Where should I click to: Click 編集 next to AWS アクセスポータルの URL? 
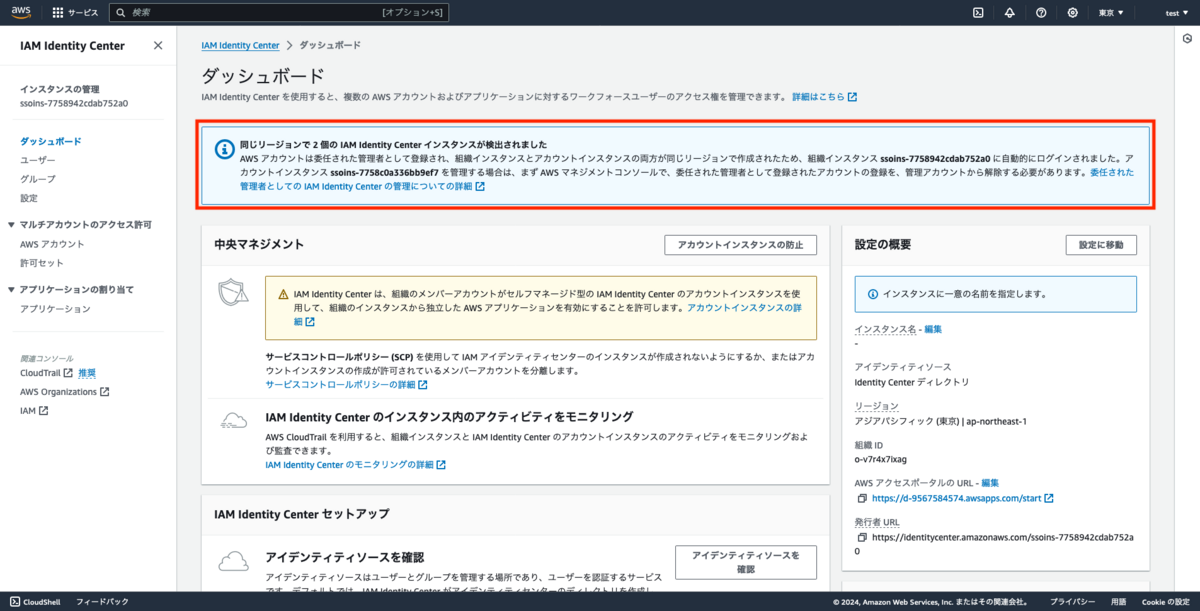(x=990, y=483)
